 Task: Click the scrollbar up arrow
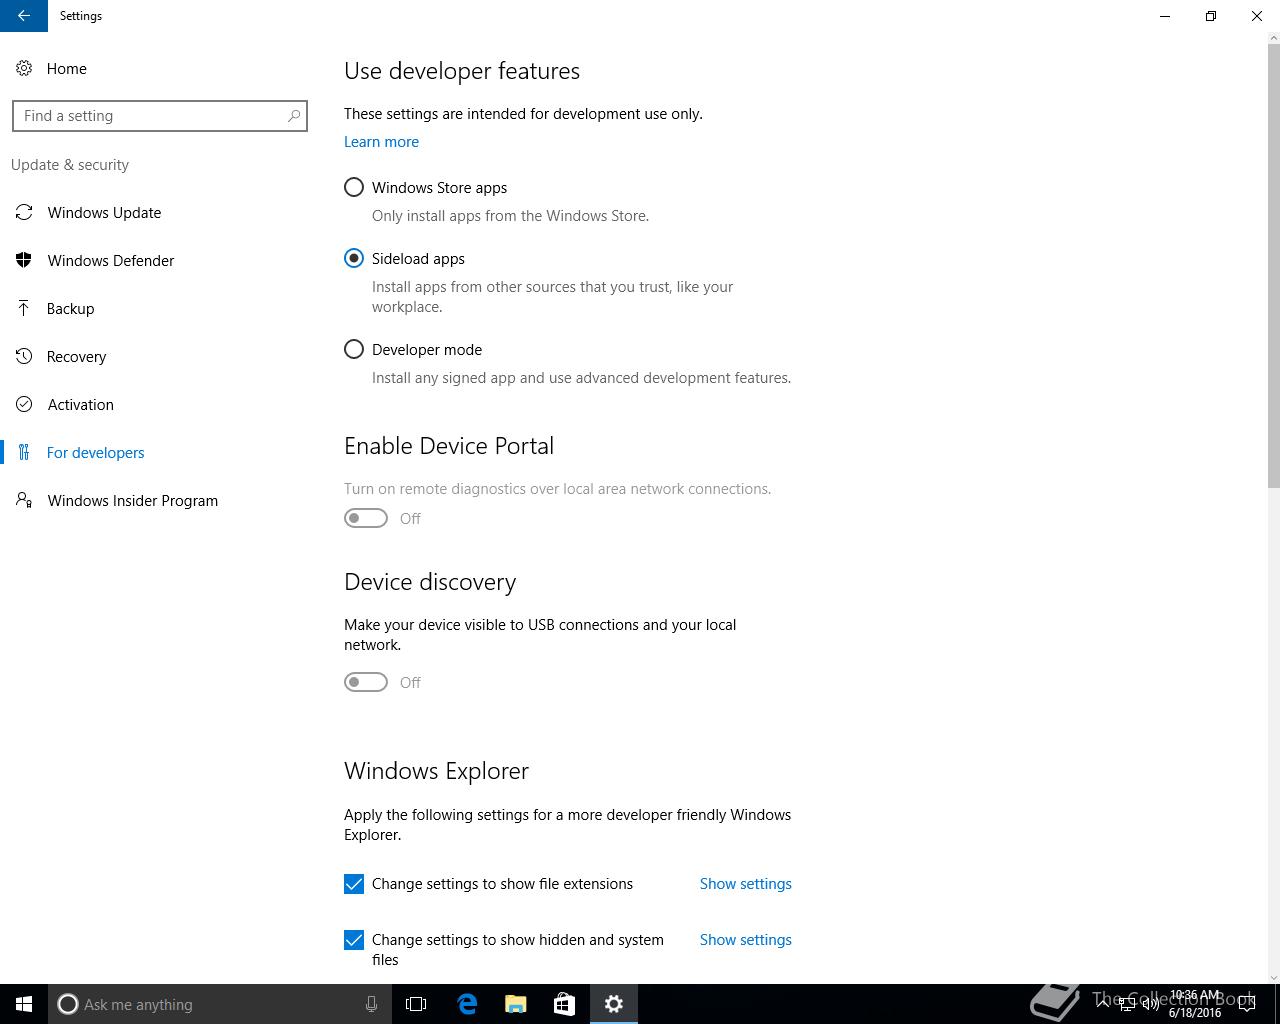pos(1273,39)
